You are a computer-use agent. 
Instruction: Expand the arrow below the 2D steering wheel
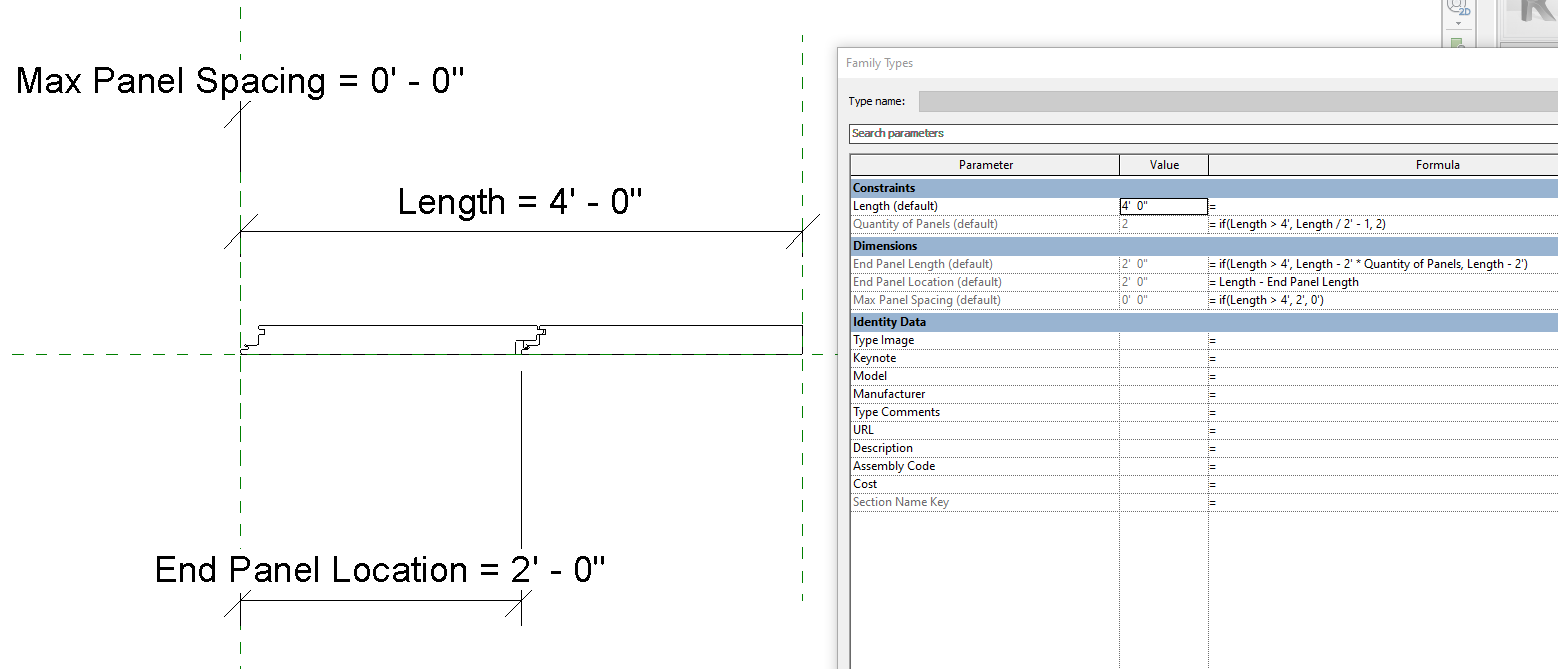(x=1458, y=24)
